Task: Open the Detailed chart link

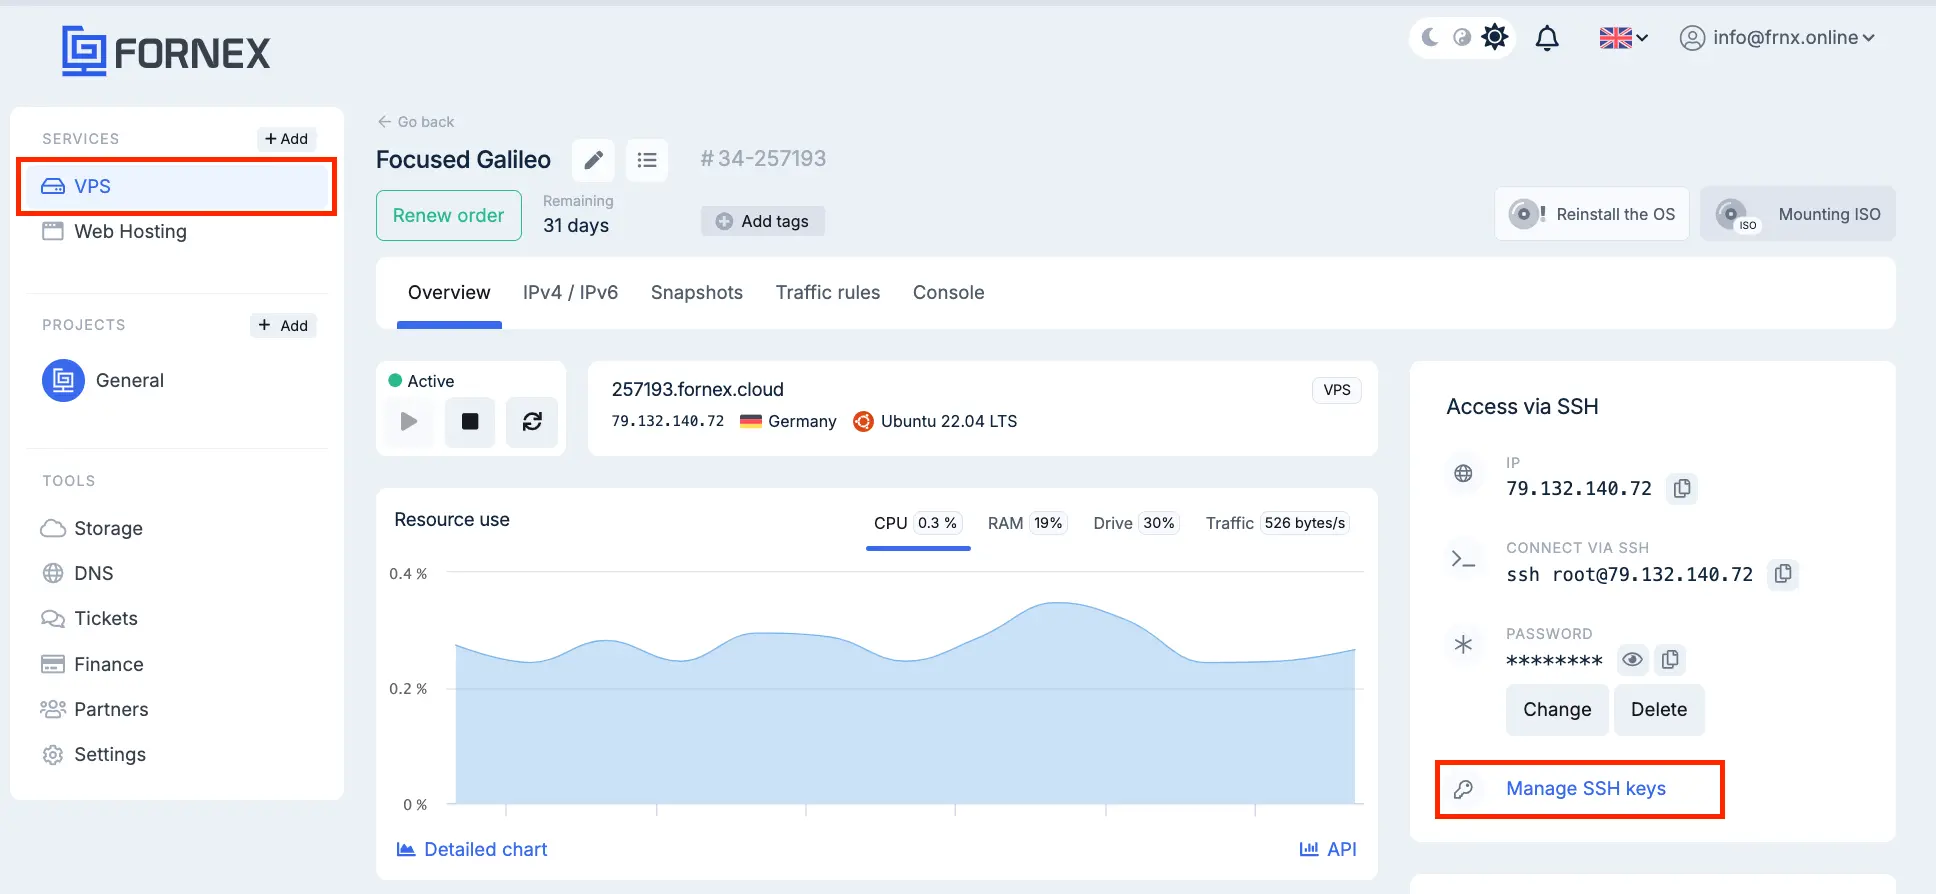Action: pyautogui.click(x=472, y=849)
